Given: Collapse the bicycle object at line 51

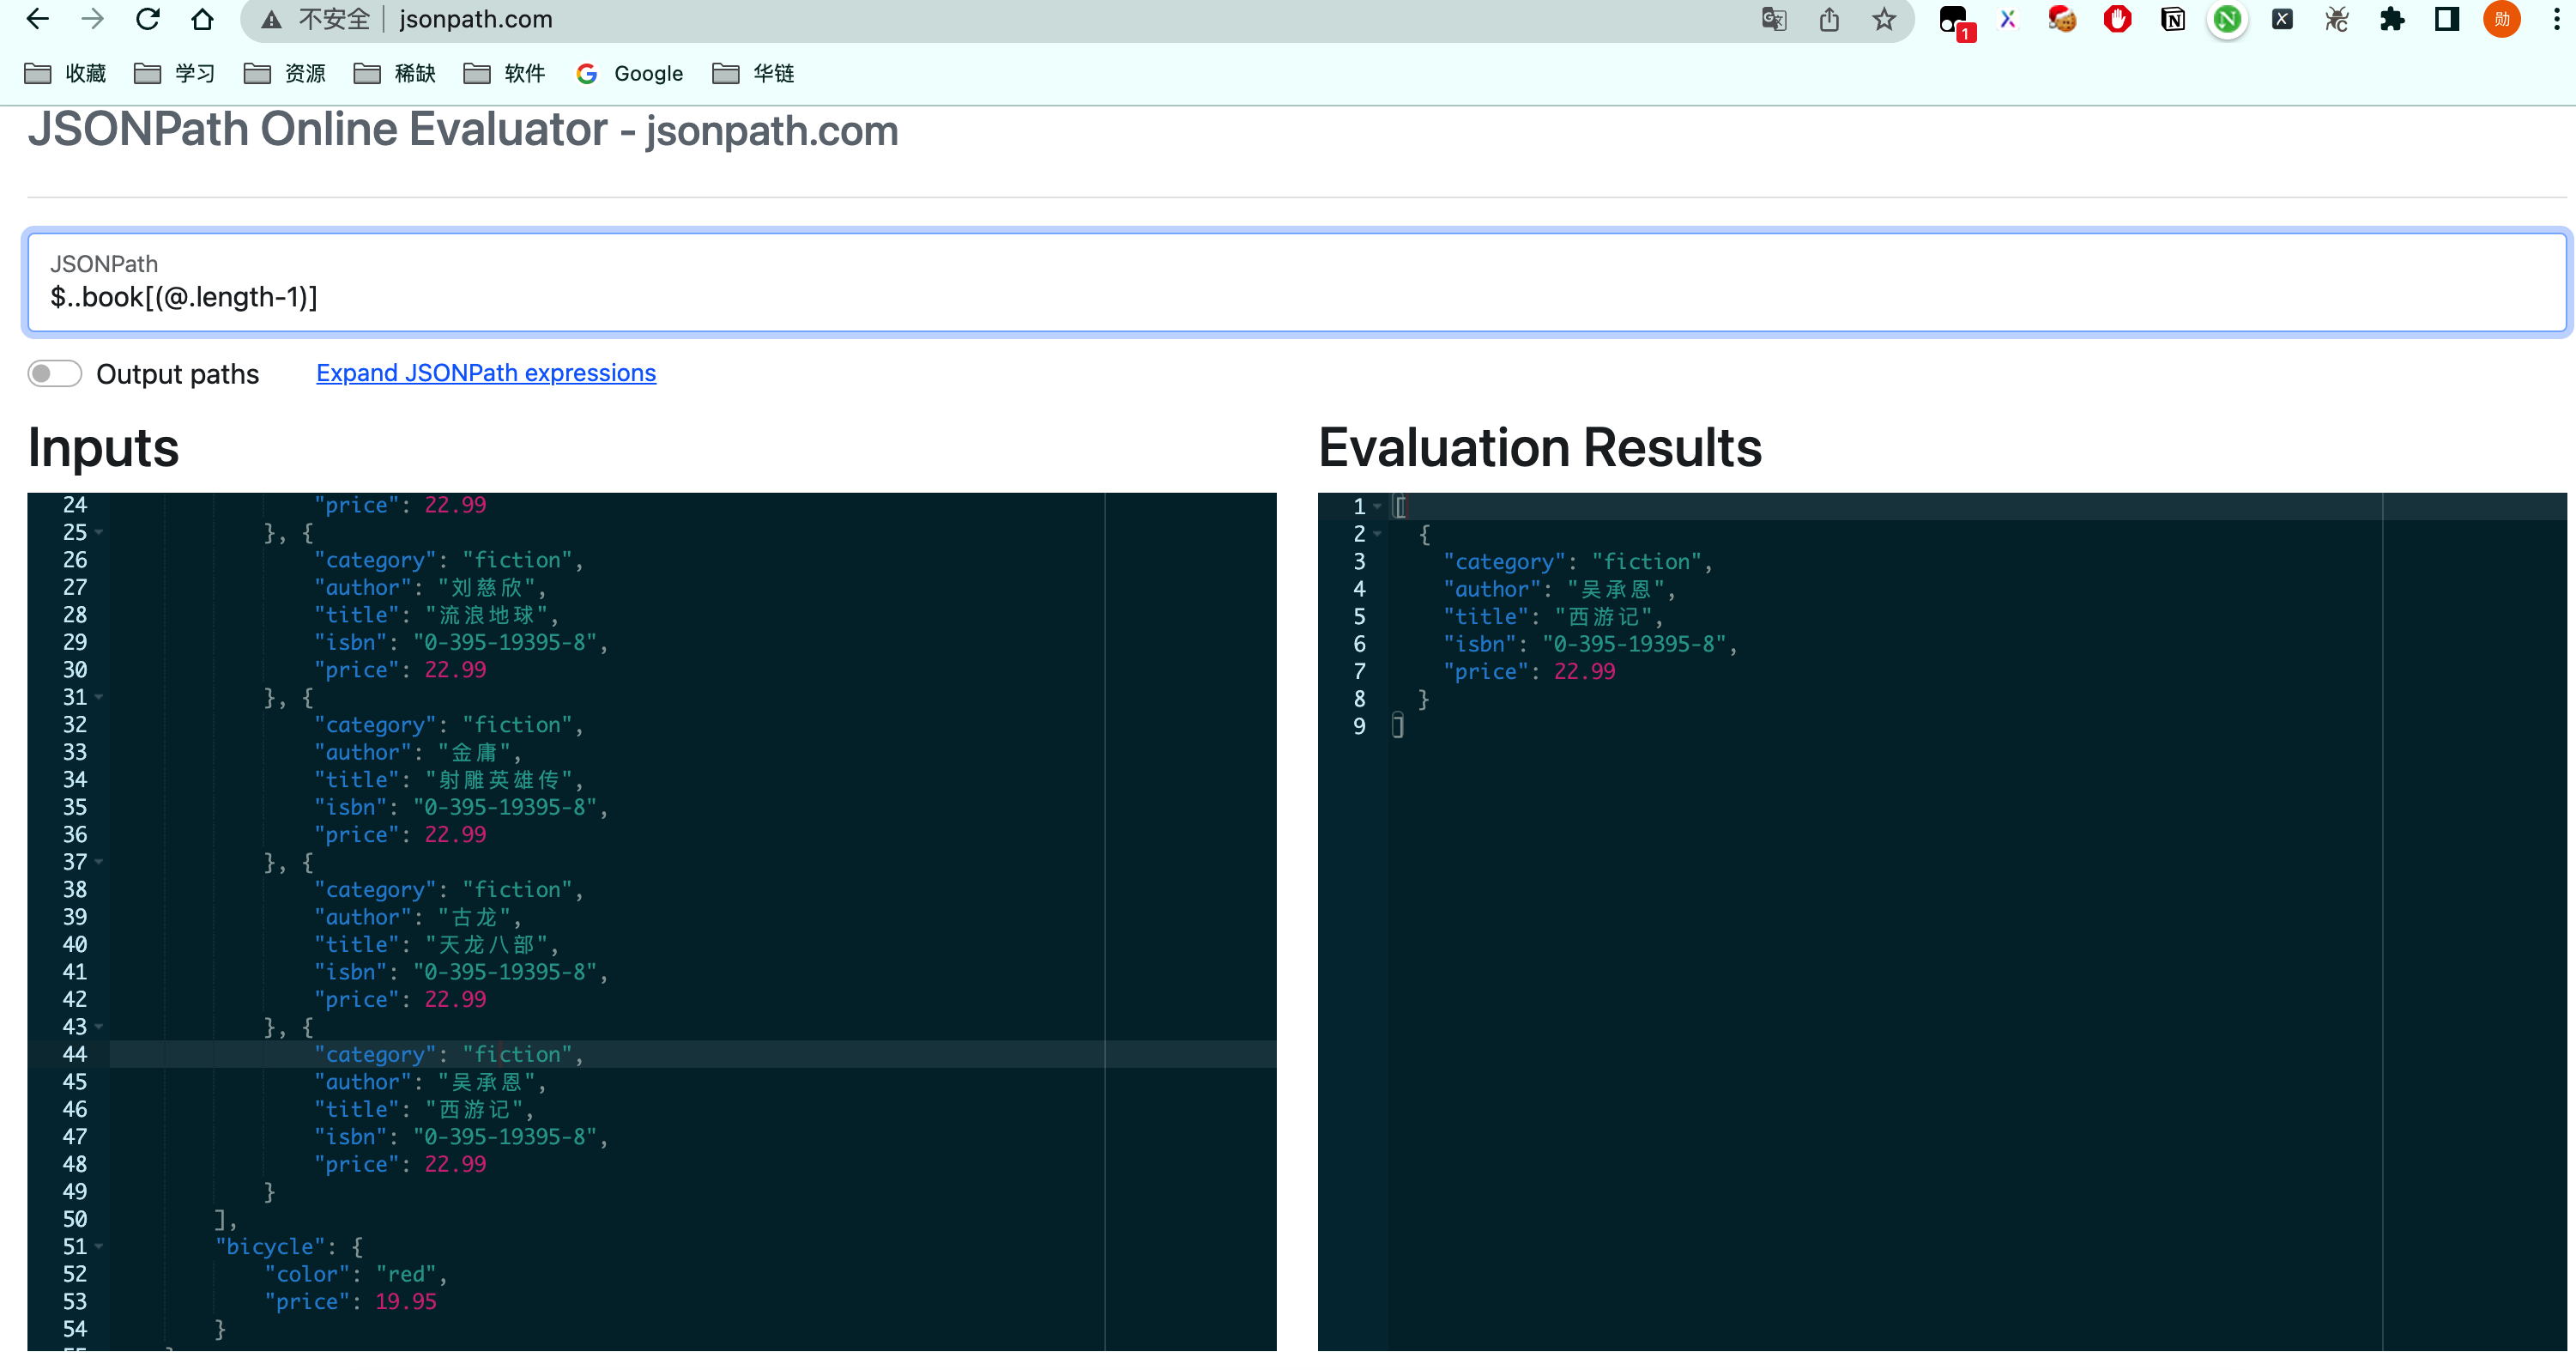Looking at the screenshot, I should tap(99, 1247).
